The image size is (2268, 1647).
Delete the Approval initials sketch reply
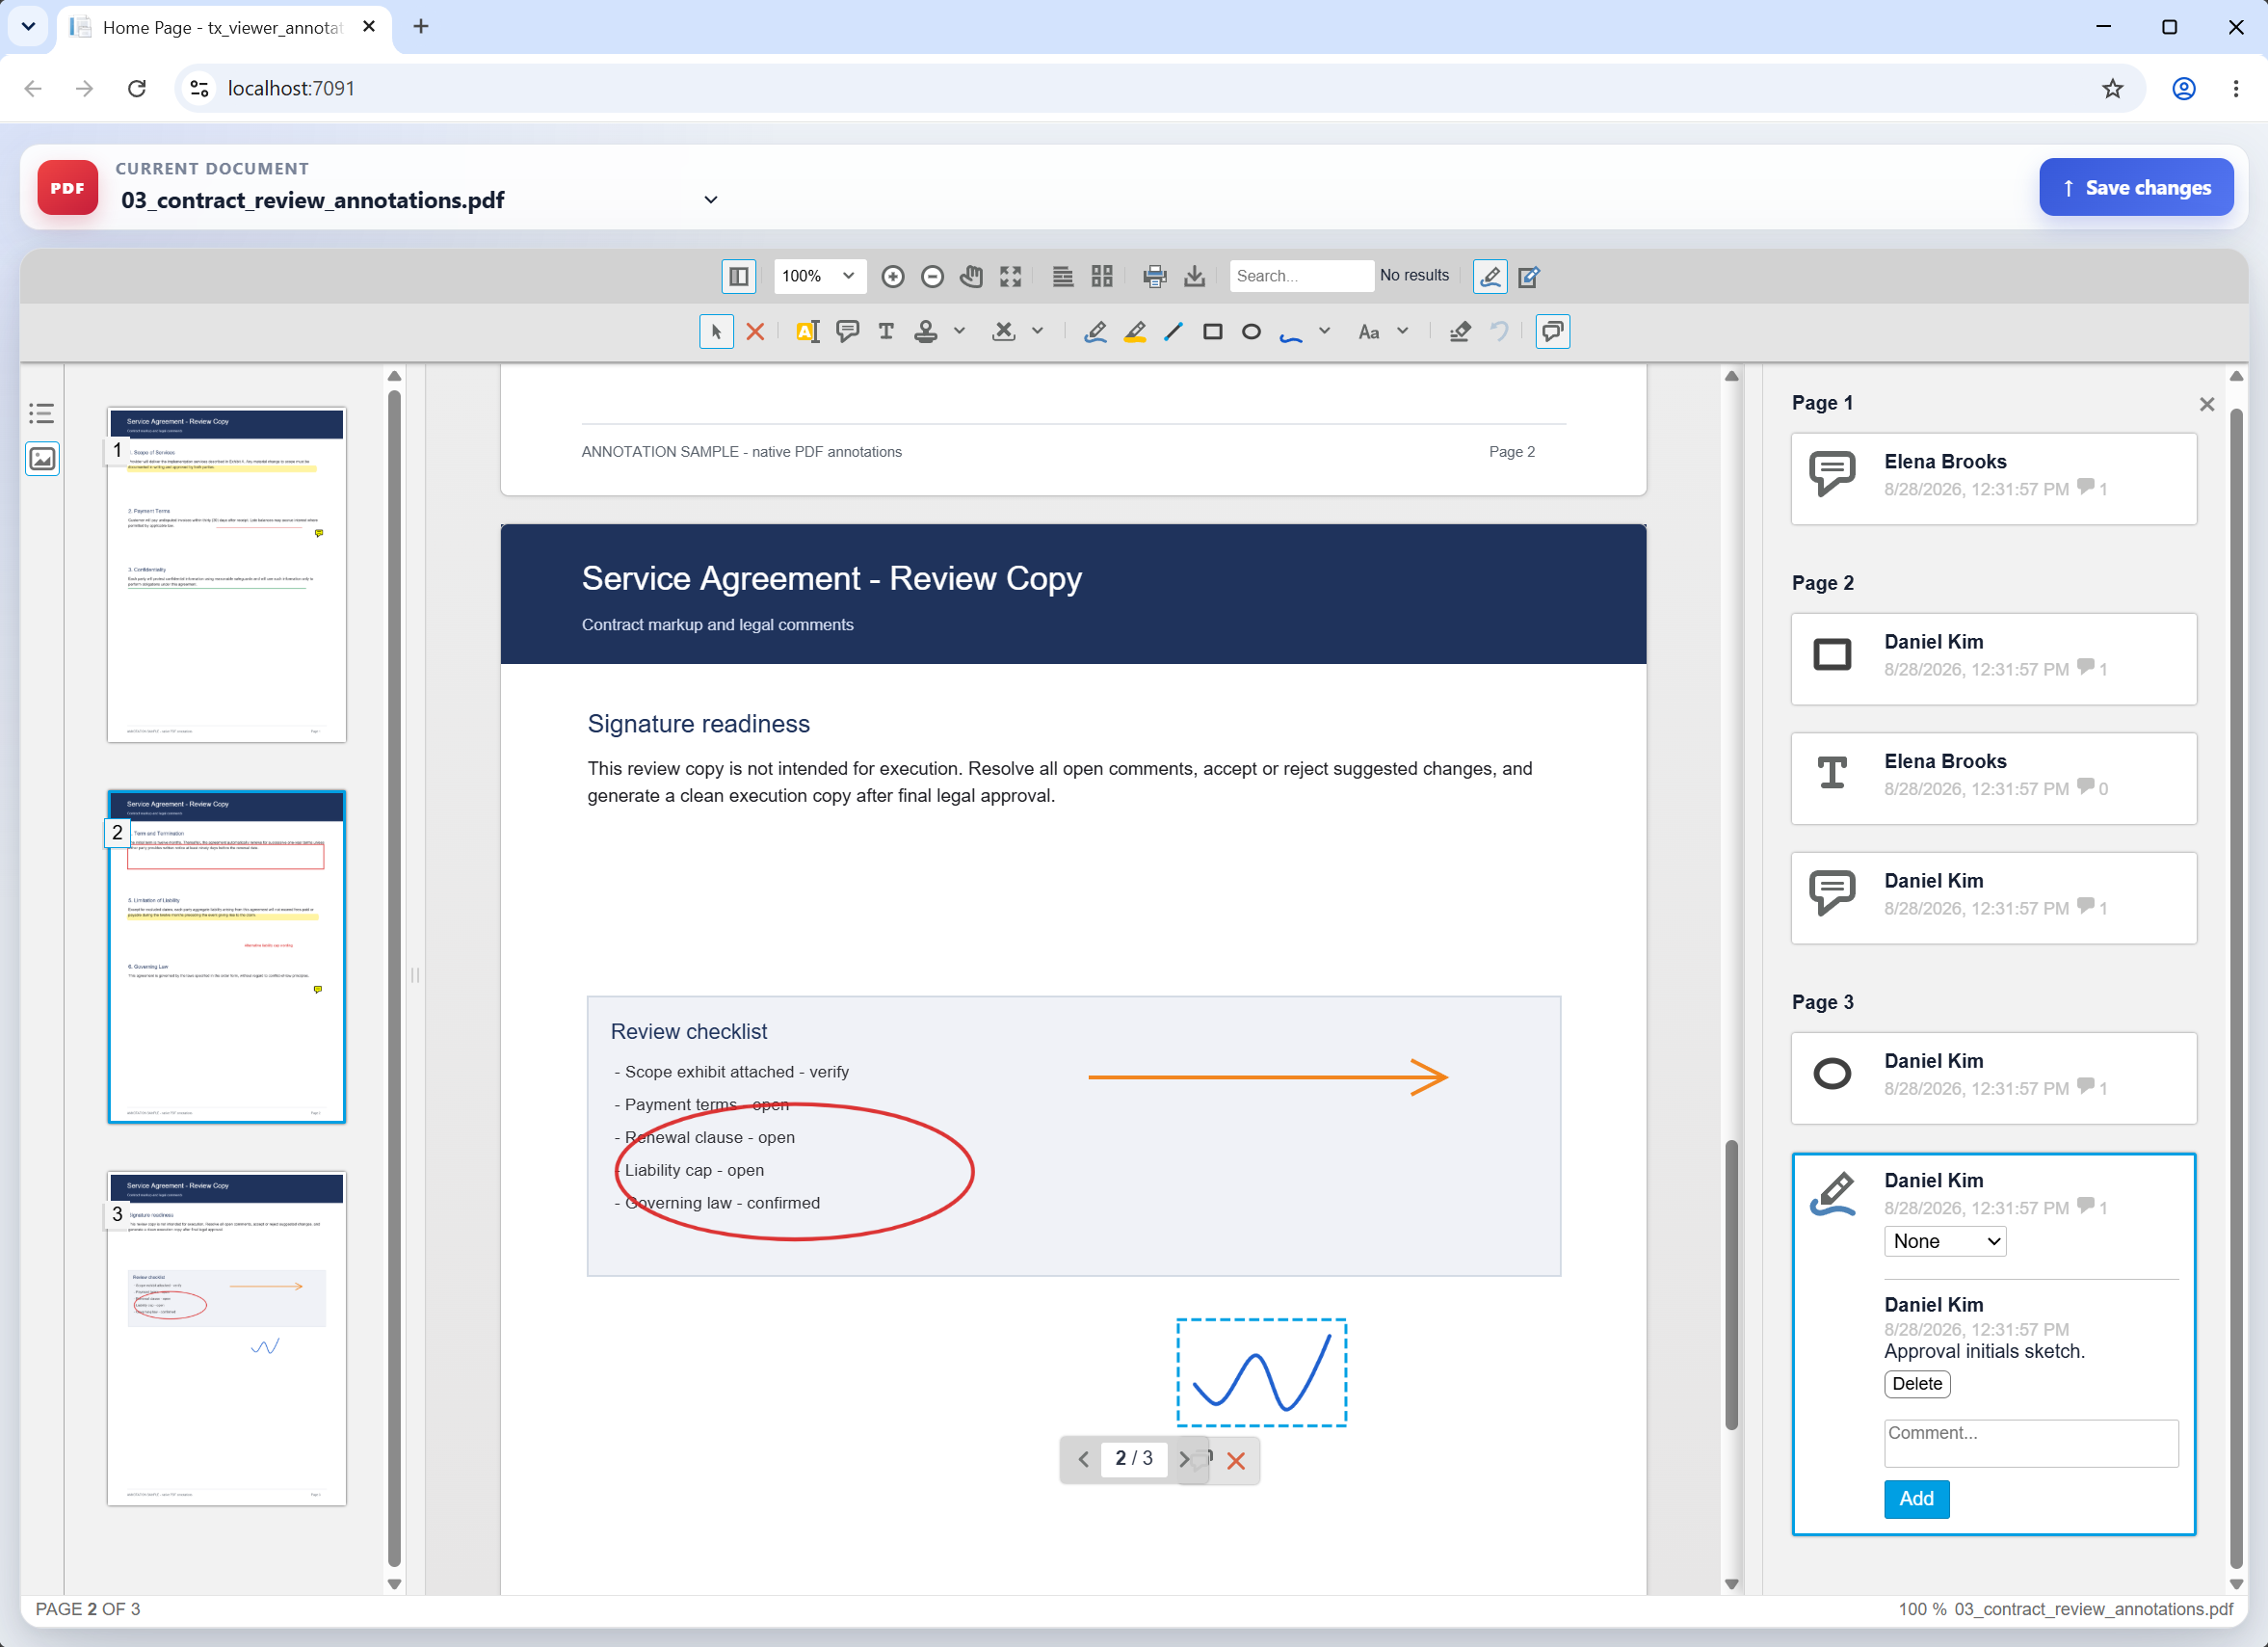tap(1916, 1383)
